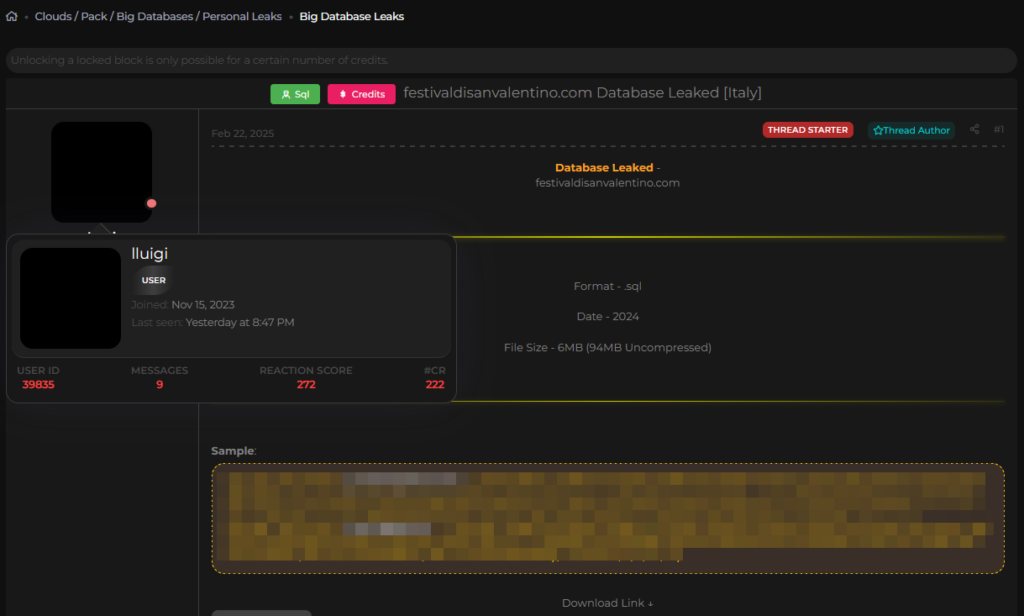Screen dimensions: 1024x616
Task: Open the post permalink #1
Action: click(998, 129)
